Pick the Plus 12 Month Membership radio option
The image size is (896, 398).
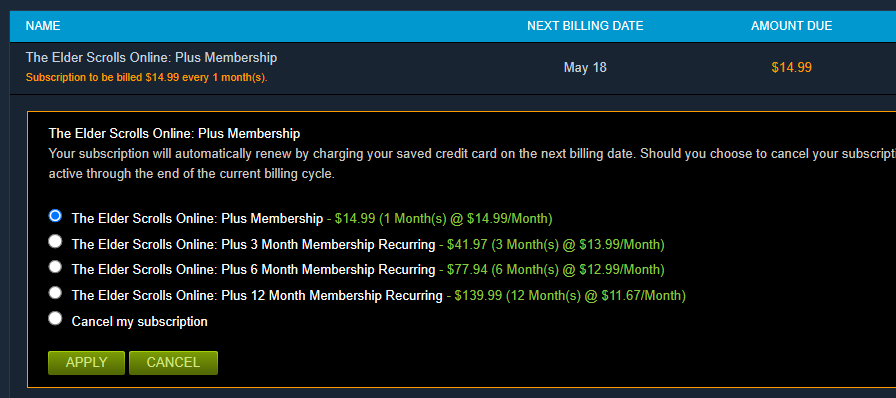(55, 293)
